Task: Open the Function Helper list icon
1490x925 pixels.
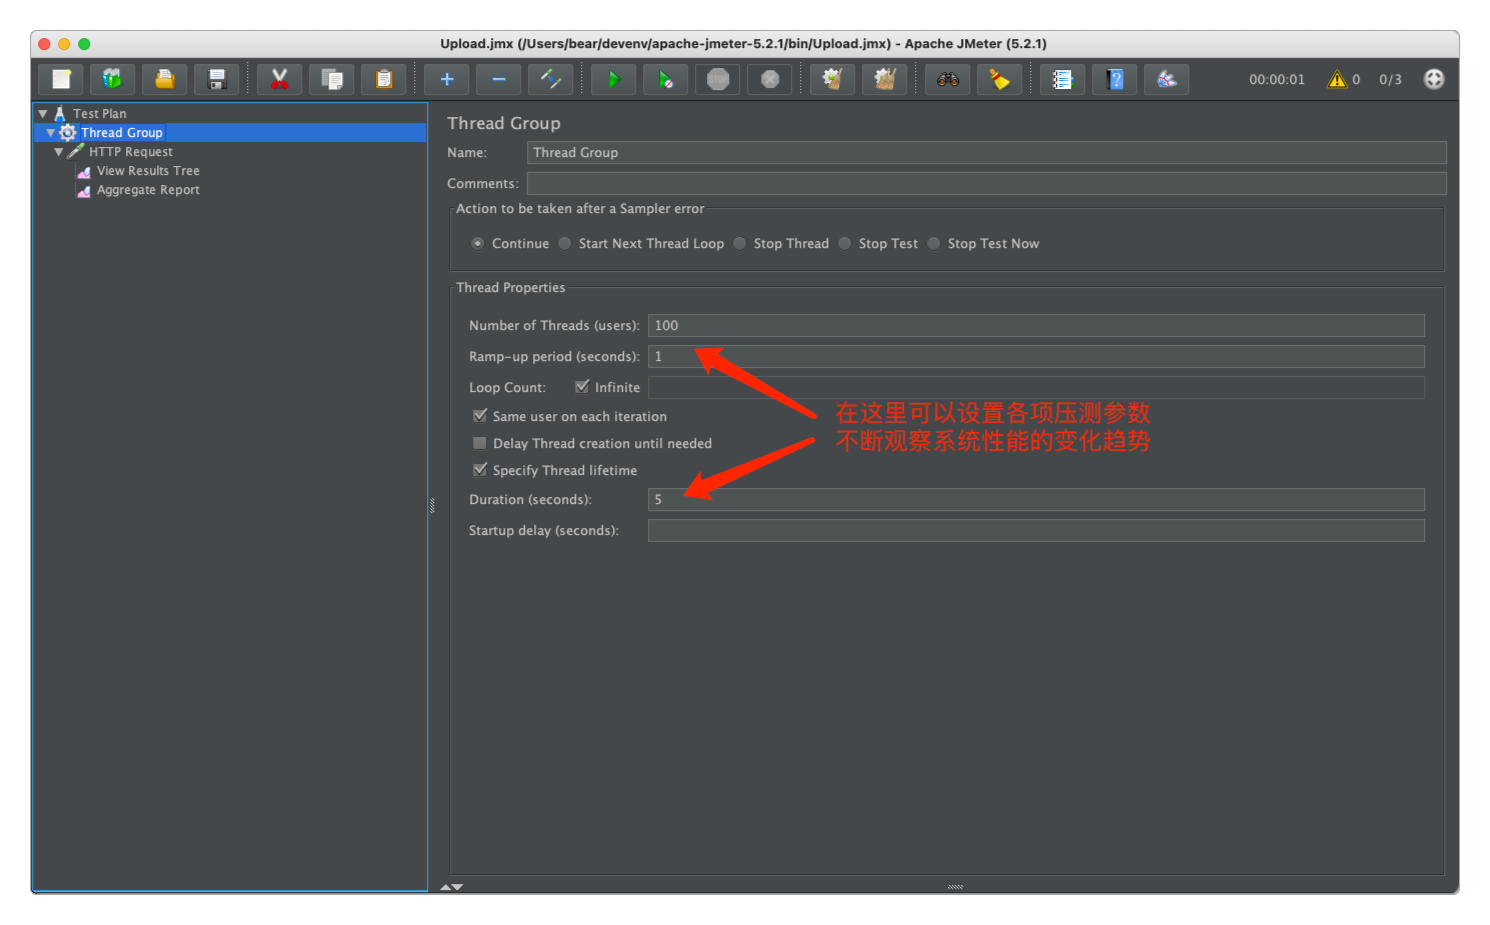Action: click(1062, 79)
